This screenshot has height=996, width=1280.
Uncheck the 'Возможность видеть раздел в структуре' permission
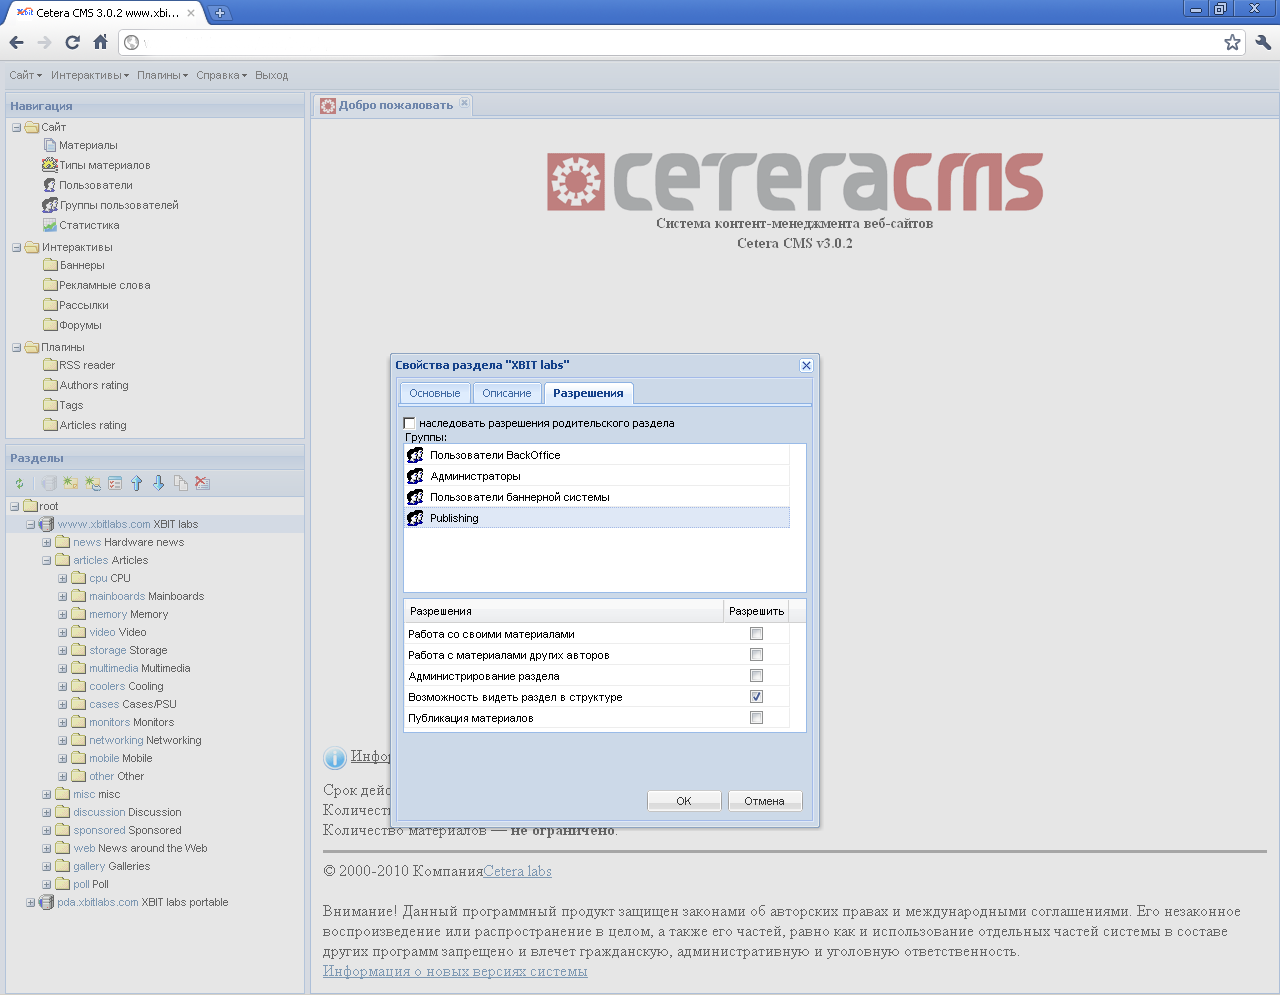pos(756,697)
